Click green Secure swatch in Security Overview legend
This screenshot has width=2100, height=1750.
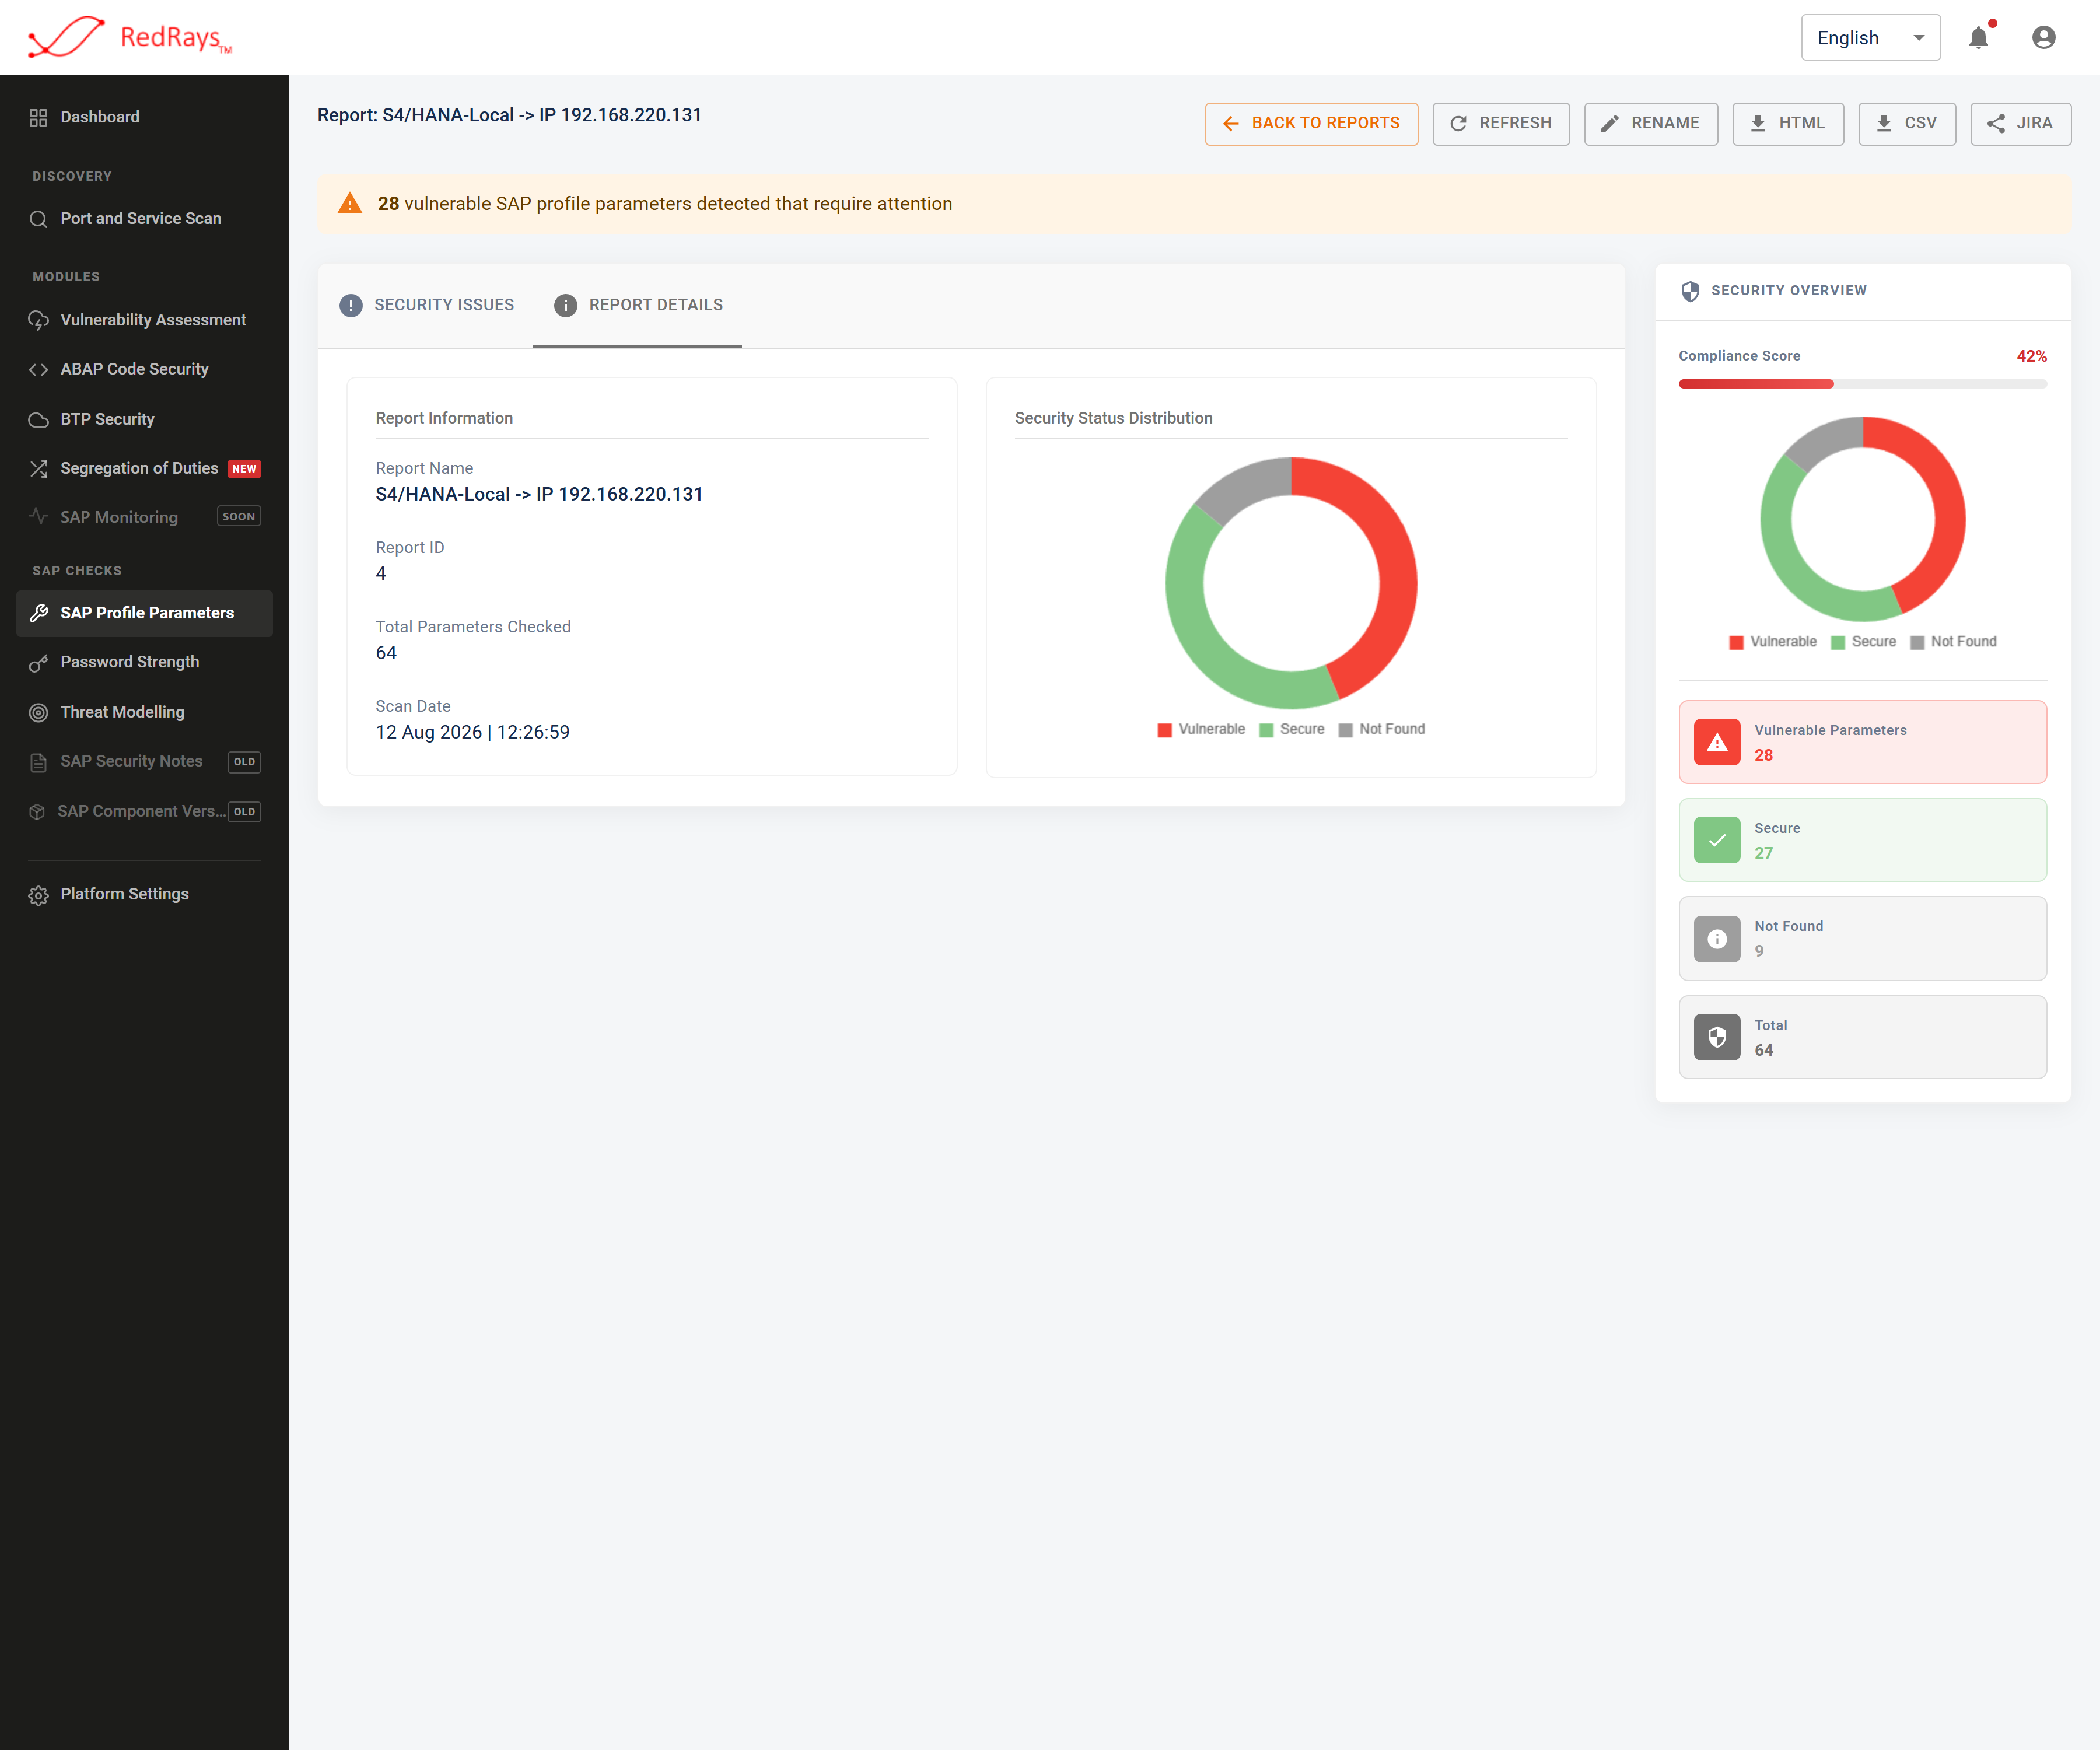click(1837, 642)
